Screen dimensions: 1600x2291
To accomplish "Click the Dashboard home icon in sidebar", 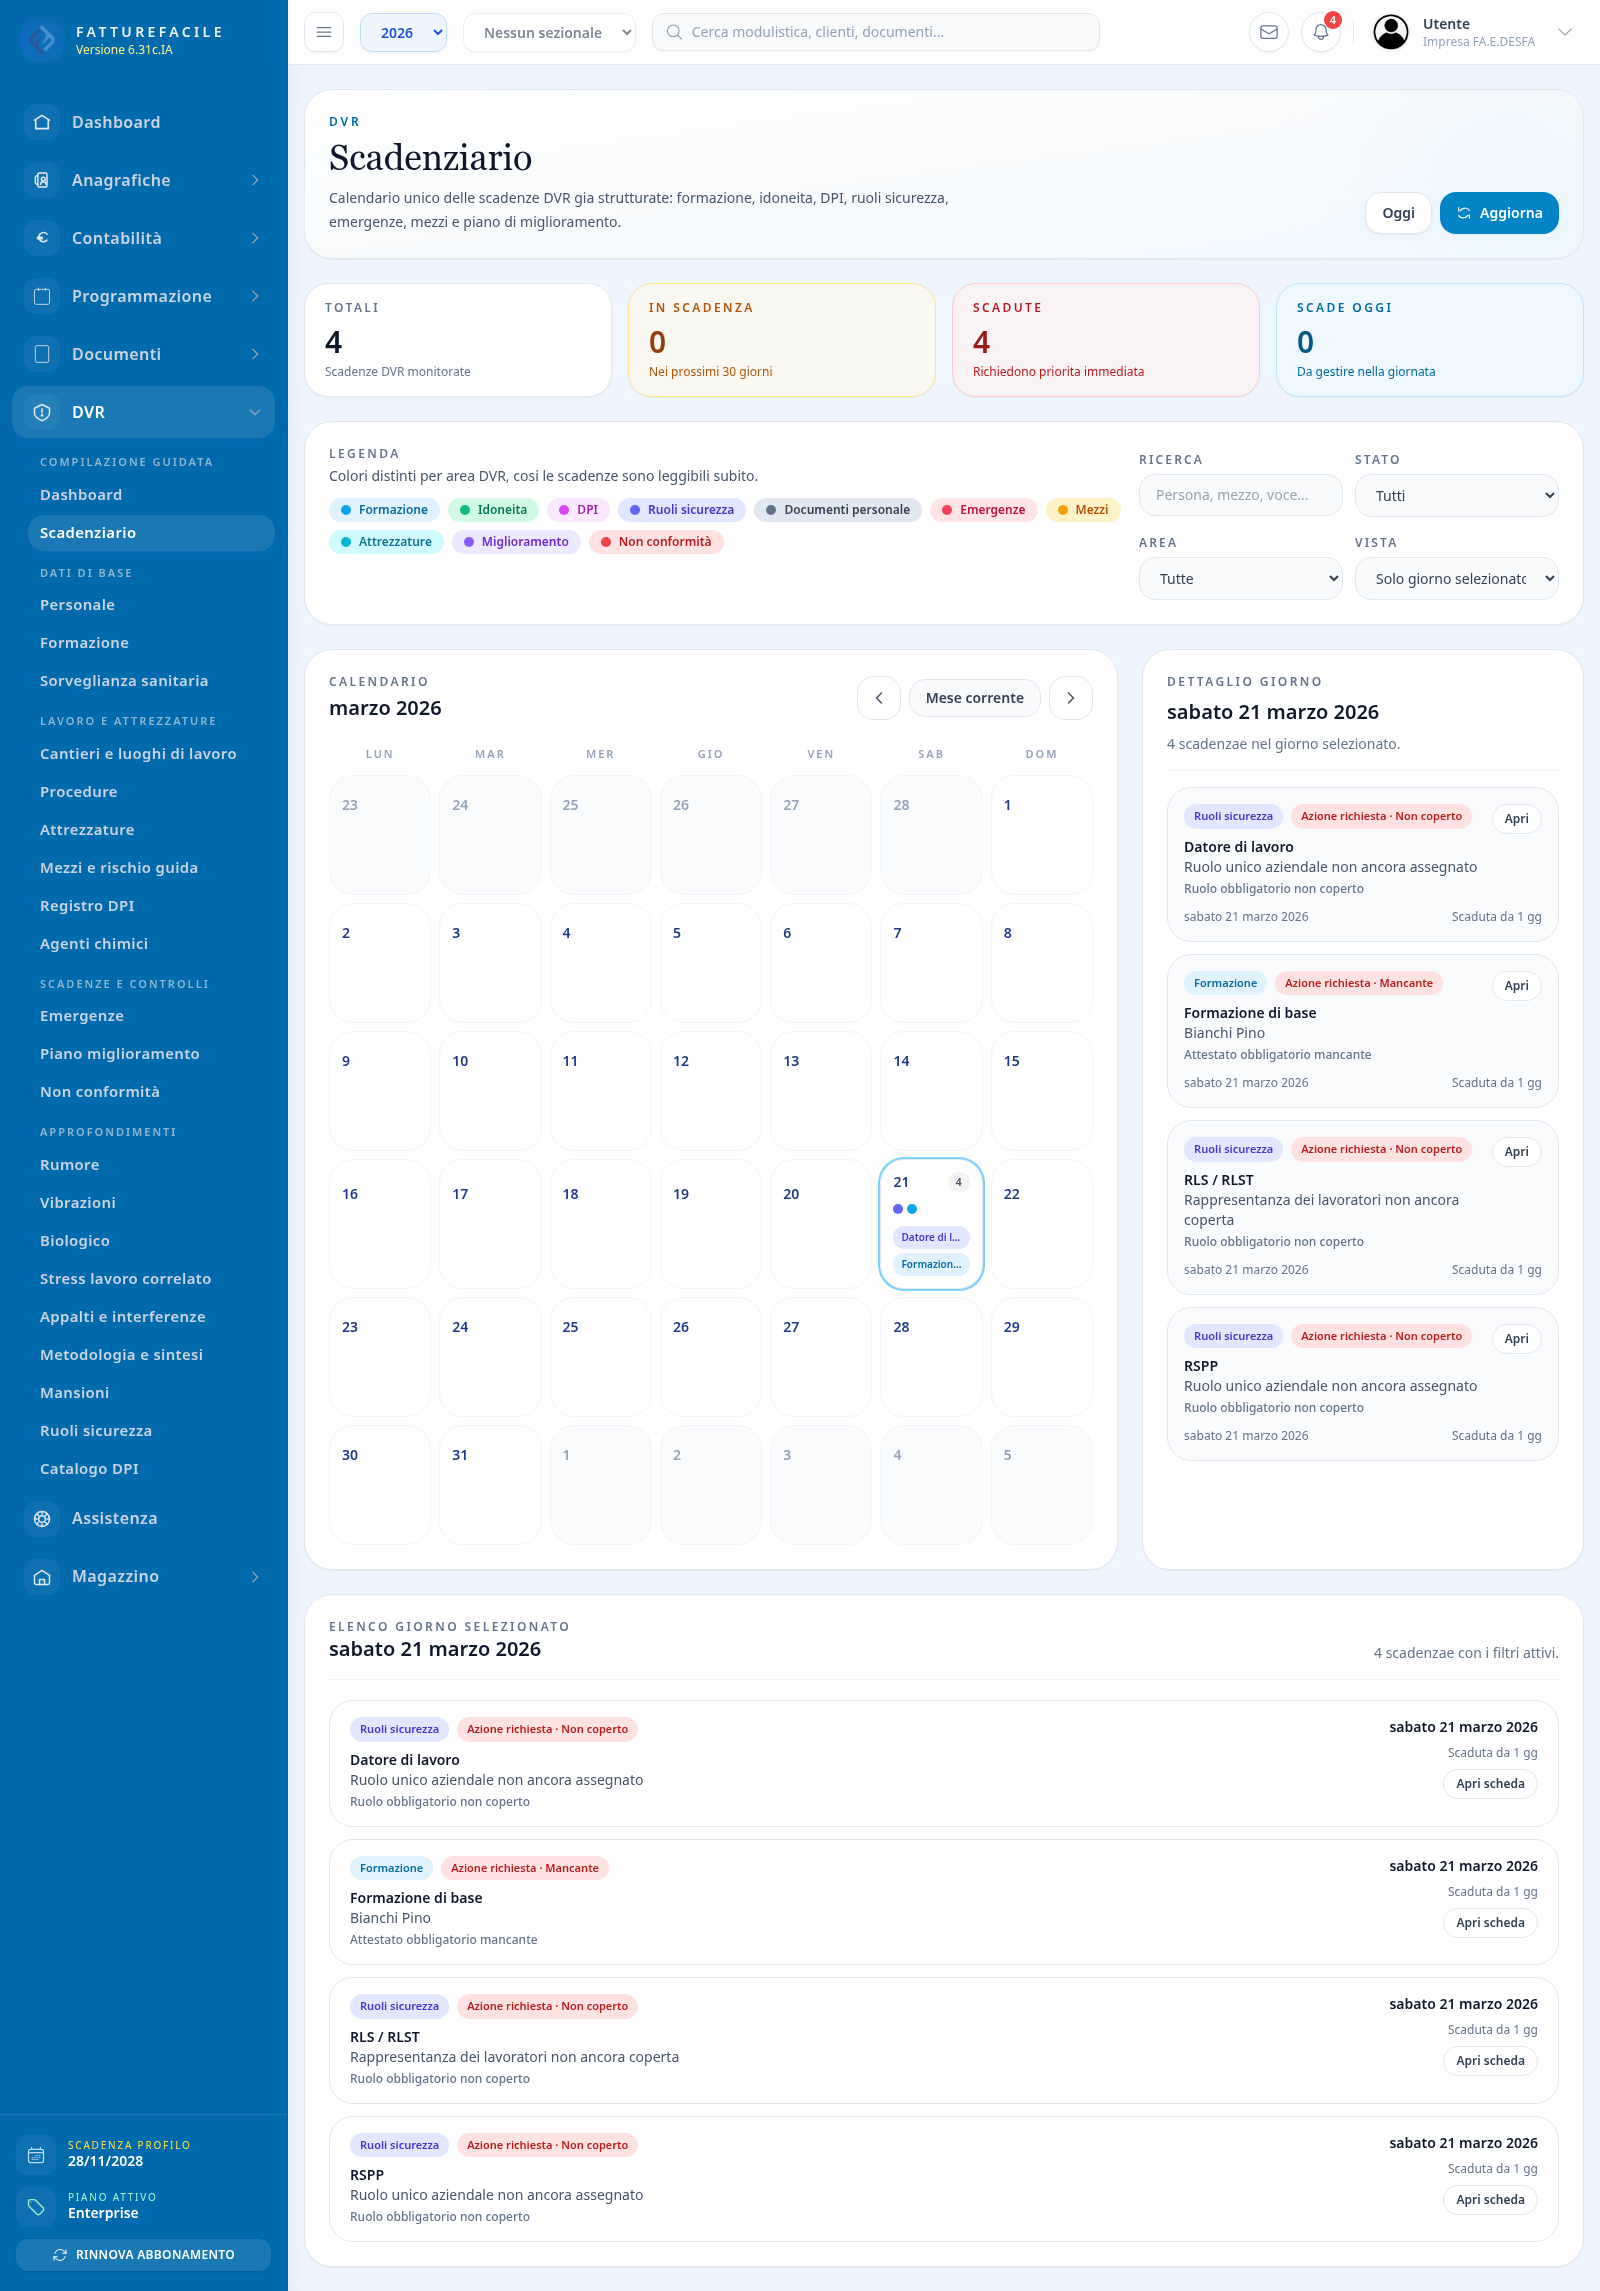I will [x=42, y=122].
